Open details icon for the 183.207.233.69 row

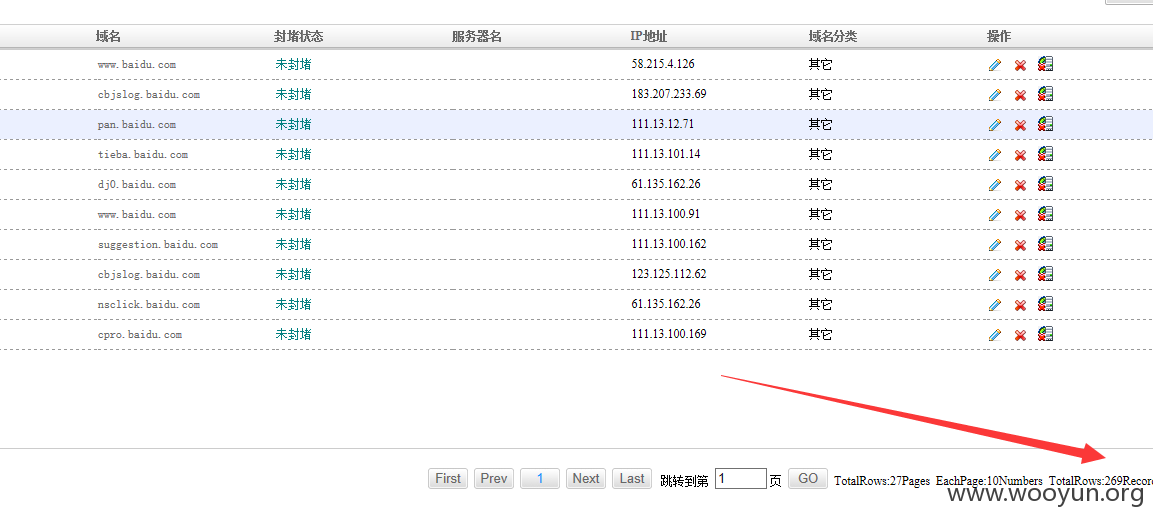[1046, 94]
